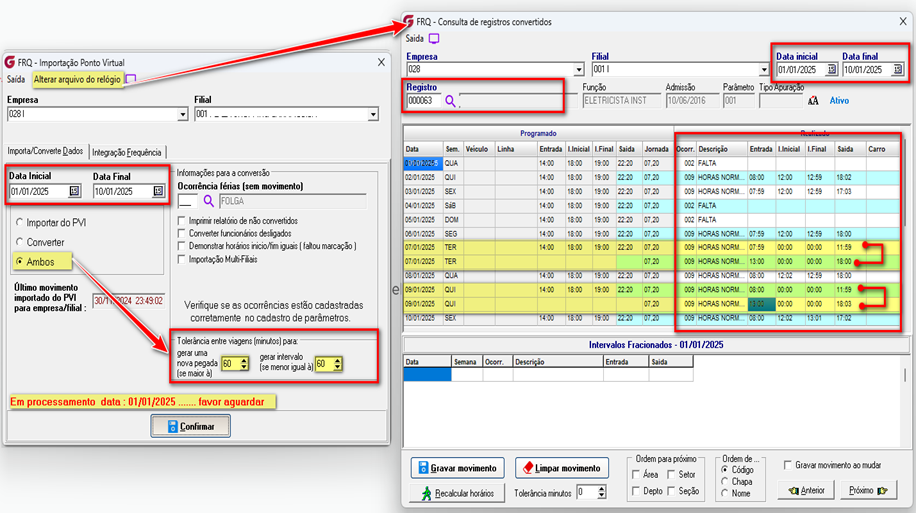Image resolution: width=916 pixels, height=513 pixels.
Task: Expand Empresa dropdown in Importação window
Action: click(182, 115)
